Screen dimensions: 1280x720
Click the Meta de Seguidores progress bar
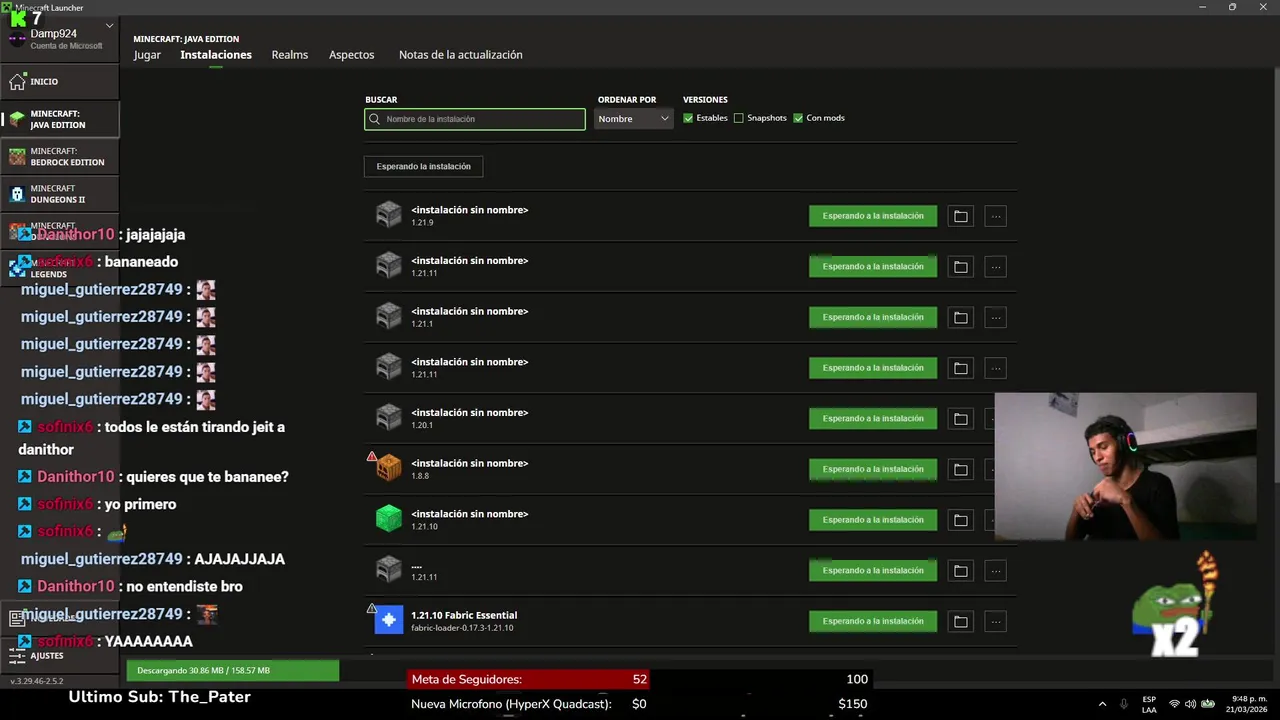point(640,679)
